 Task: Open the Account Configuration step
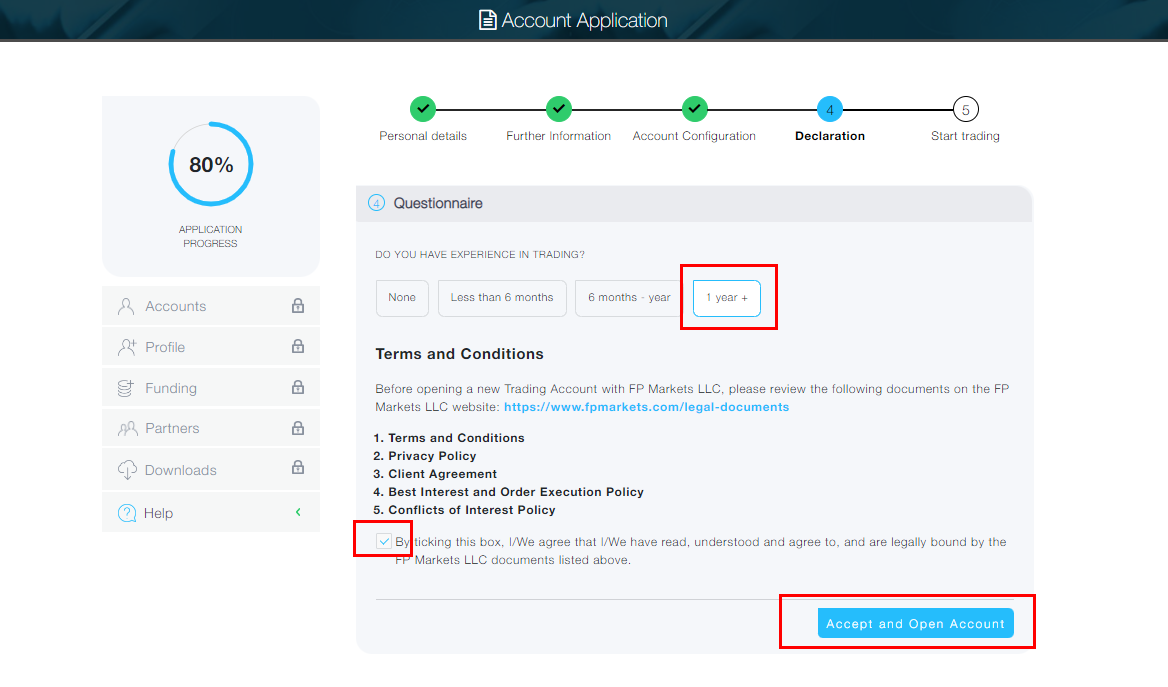point(694,109)
